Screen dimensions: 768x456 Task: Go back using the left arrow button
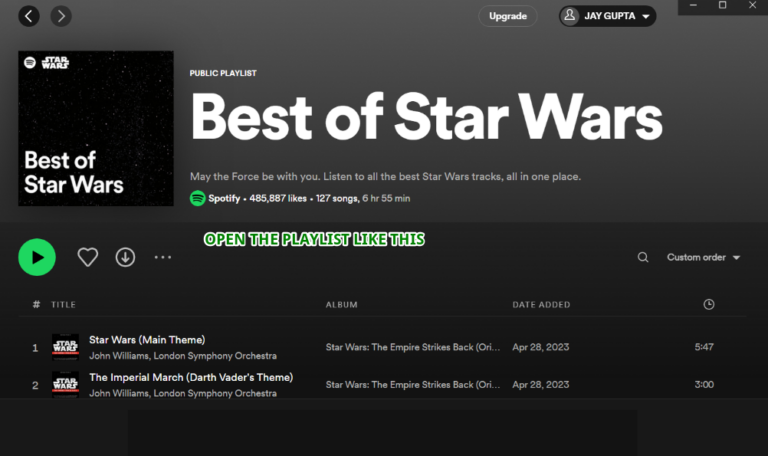coord(29,16)
